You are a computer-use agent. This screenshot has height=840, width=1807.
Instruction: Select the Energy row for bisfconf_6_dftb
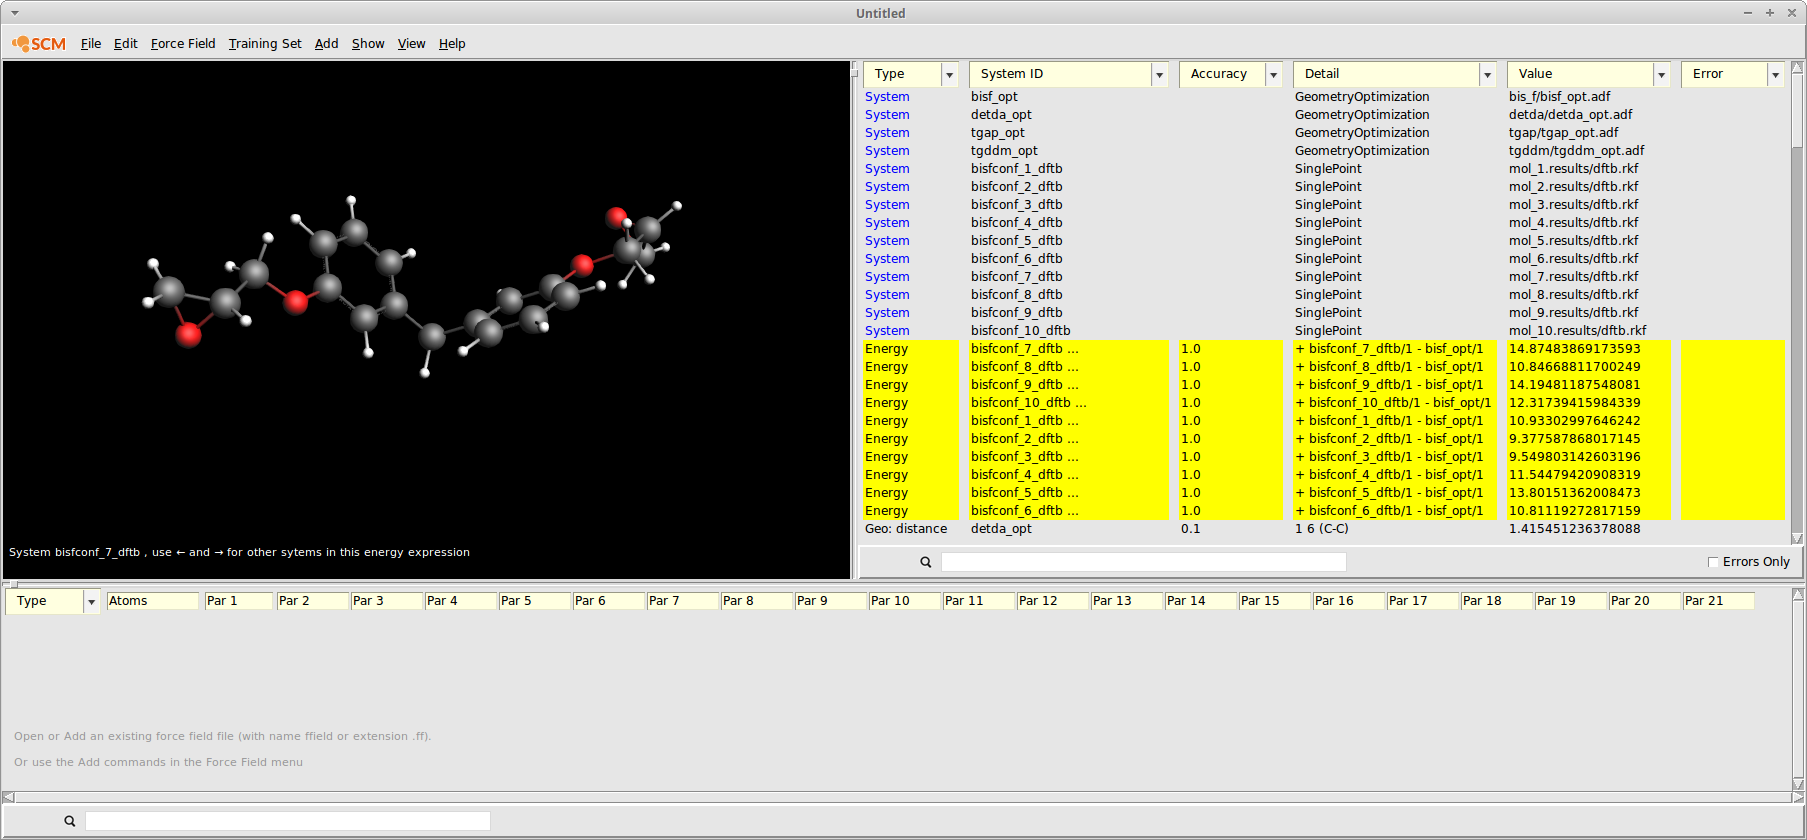(1324, 511)
